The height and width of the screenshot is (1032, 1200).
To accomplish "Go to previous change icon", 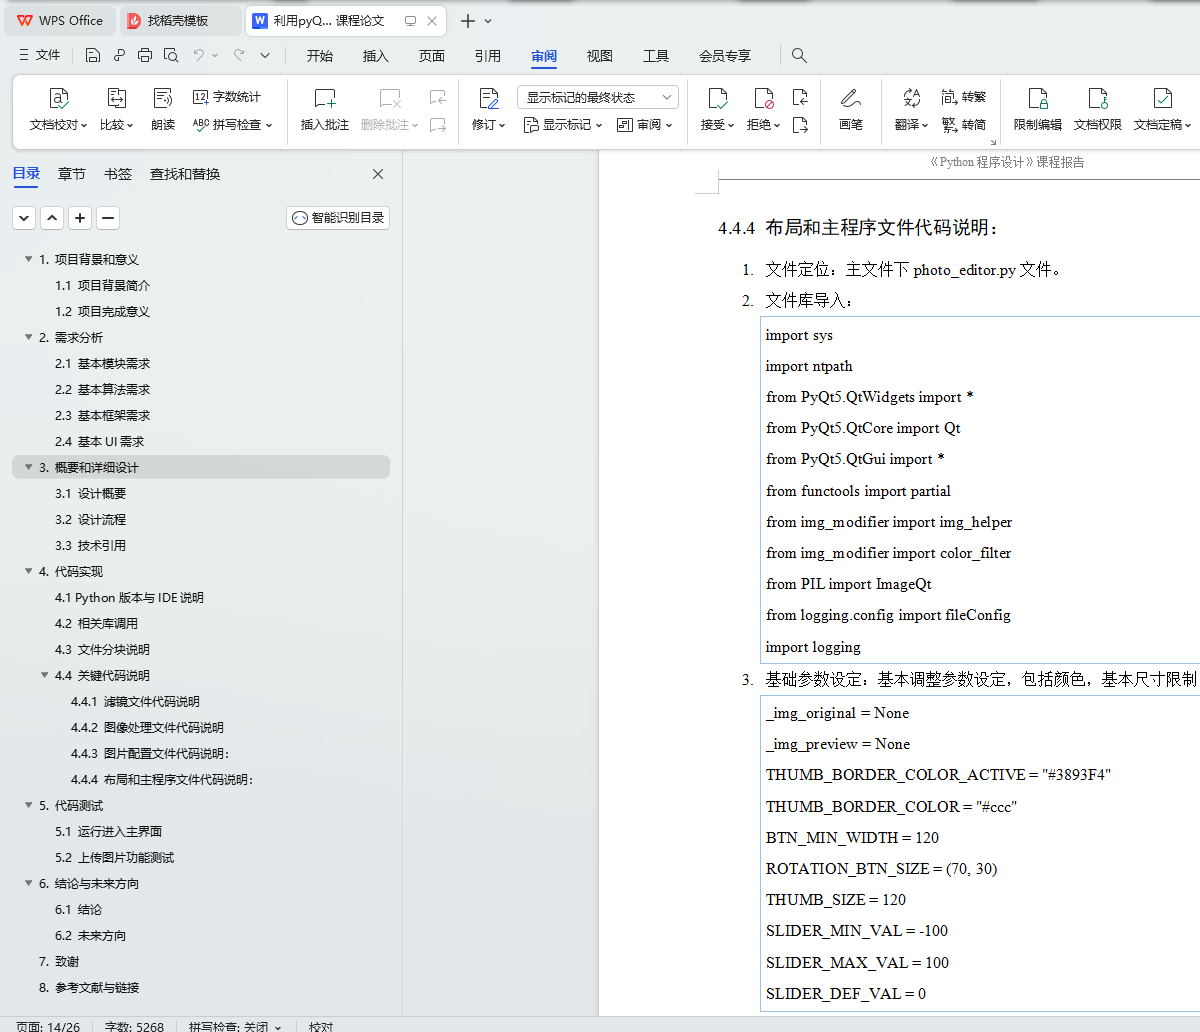I will (800, 97).
